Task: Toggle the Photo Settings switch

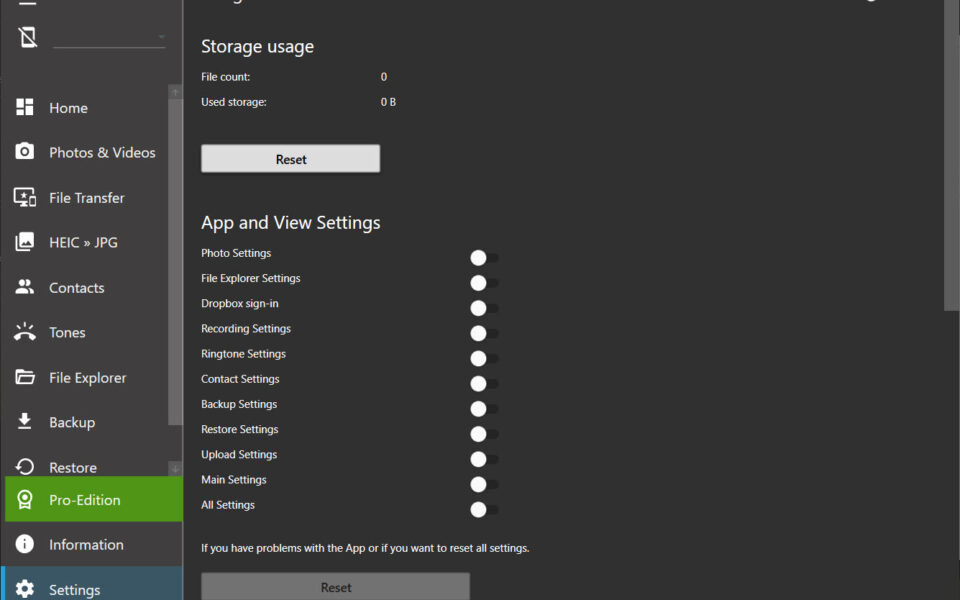Action: coord(484,258)
